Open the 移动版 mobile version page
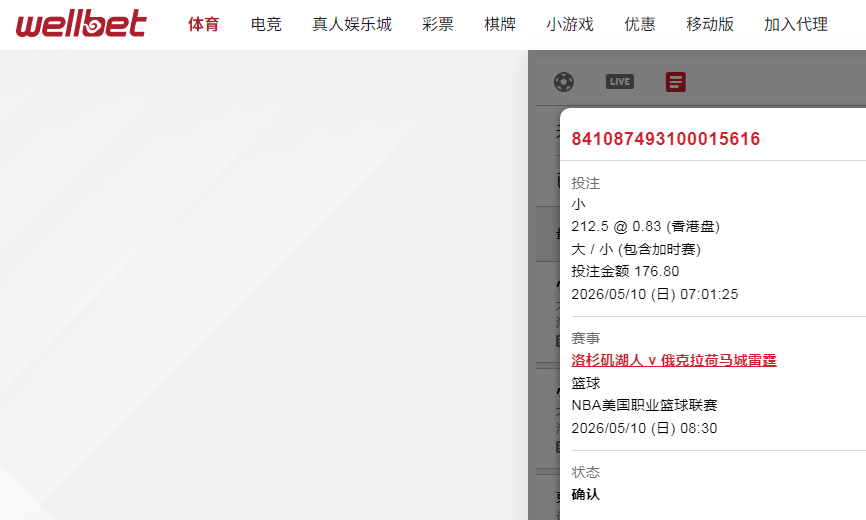The image size is (866, 520). tap(710, 24)
